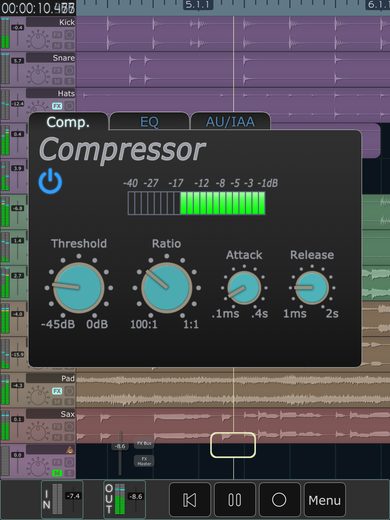
Task: Solo the Snare track
Action: (69, 81)
